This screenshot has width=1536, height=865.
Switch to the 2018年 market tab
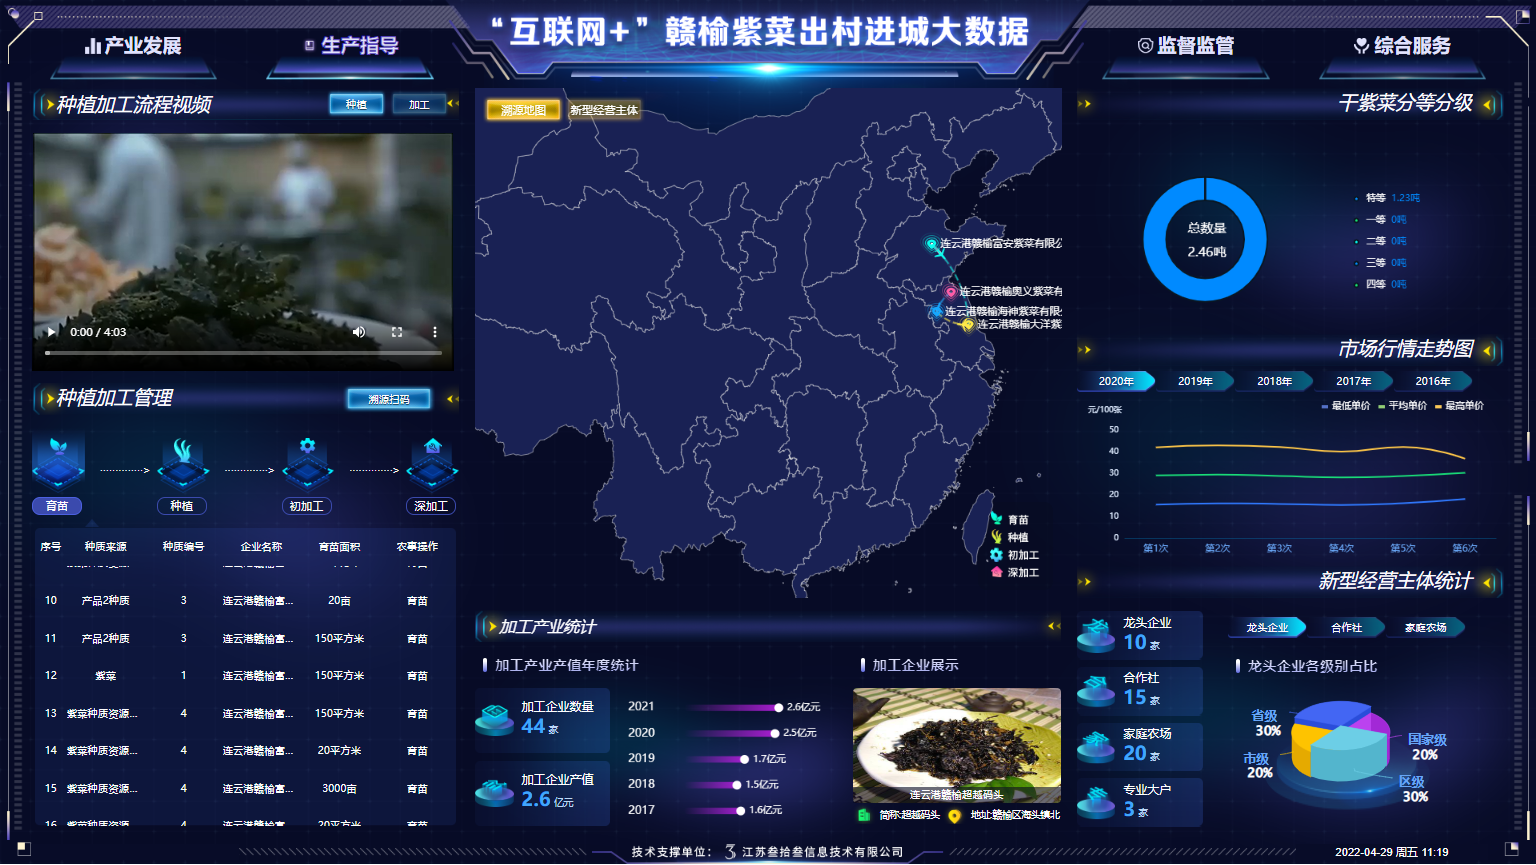1274,381
